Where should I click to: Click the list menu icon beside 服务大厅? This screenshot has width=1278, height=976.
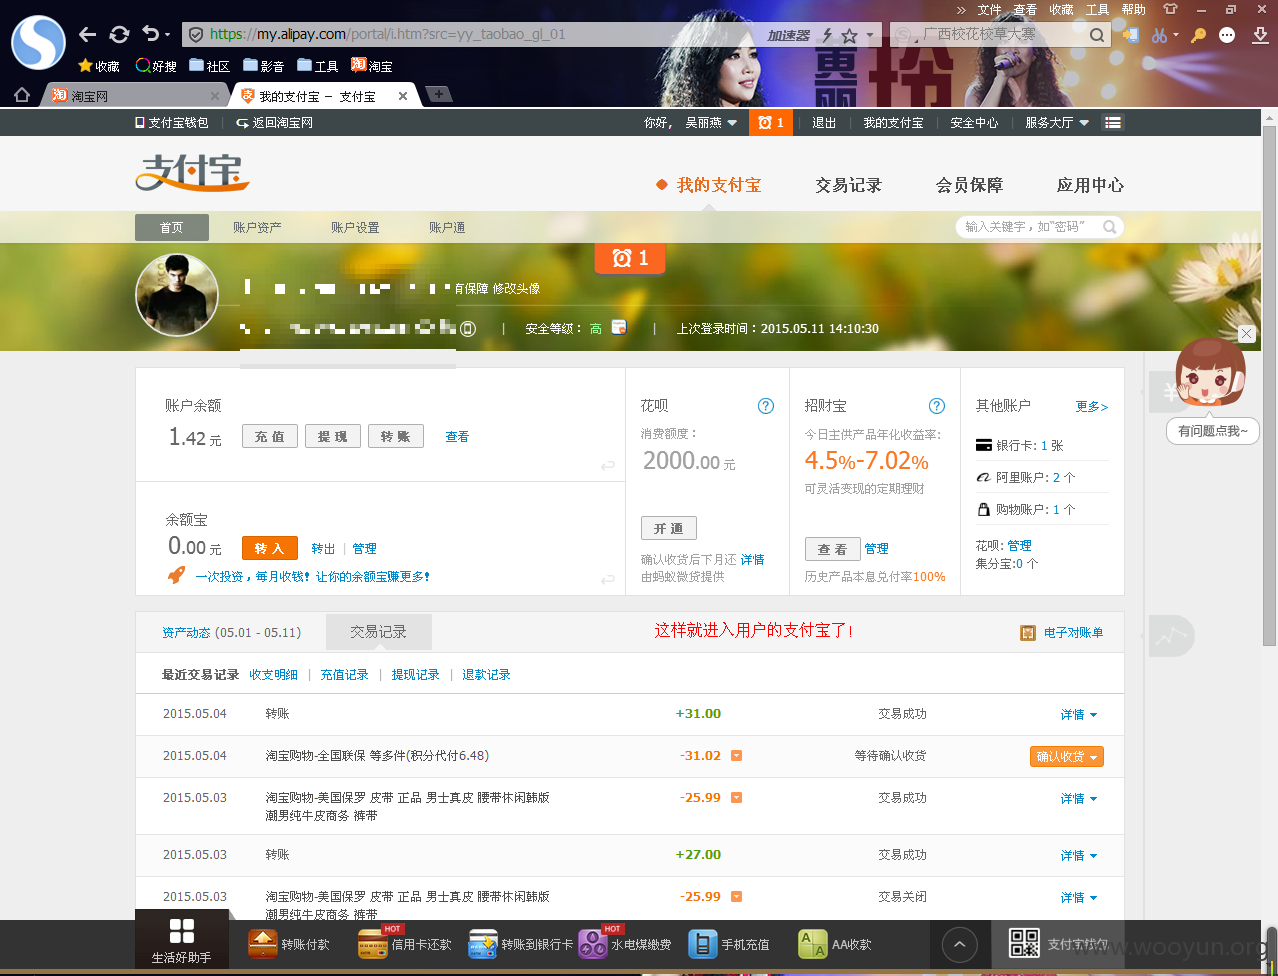pos(1113,122)
